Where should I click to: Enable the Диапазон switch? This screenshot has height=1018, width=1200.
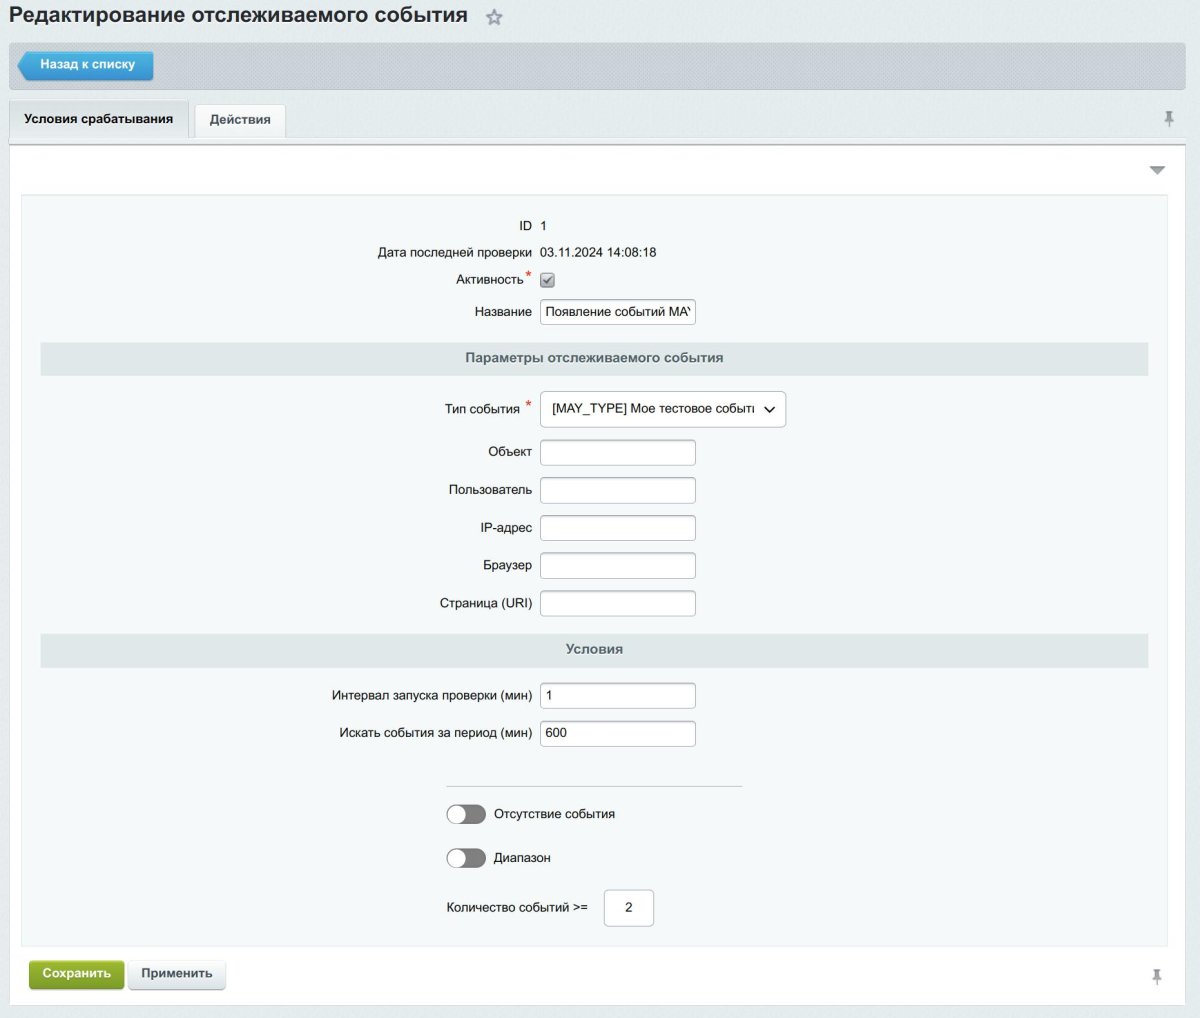coord(465,857)
